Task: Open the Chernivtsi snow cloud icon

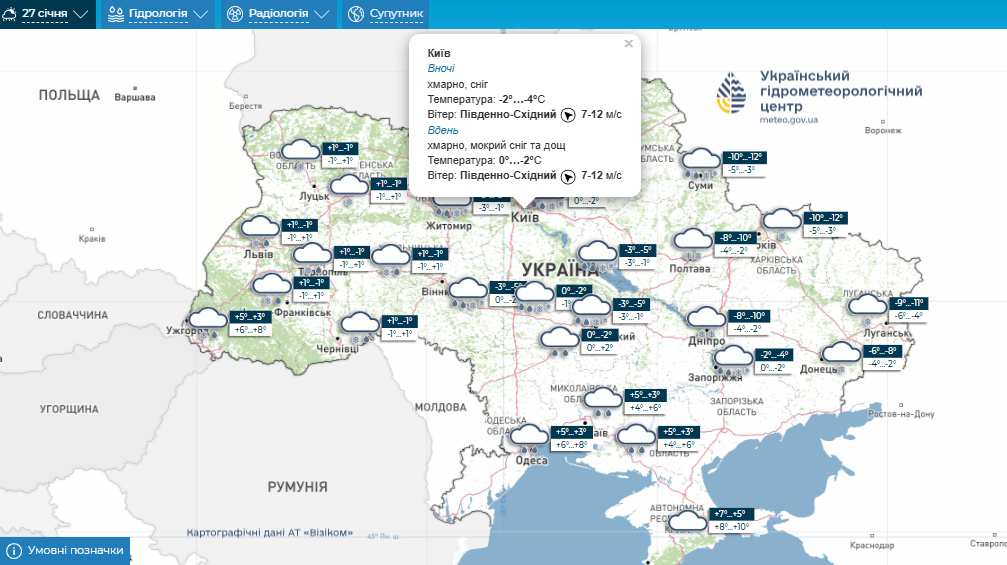Action: (359, 326)
